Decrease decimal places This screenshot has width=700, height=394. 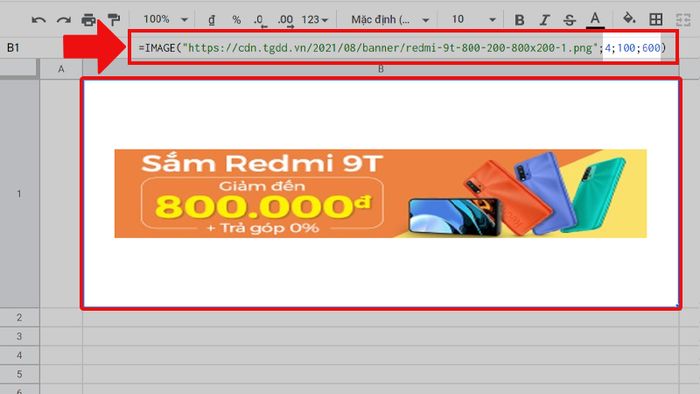pyautogui.click(x=259, y=21)
